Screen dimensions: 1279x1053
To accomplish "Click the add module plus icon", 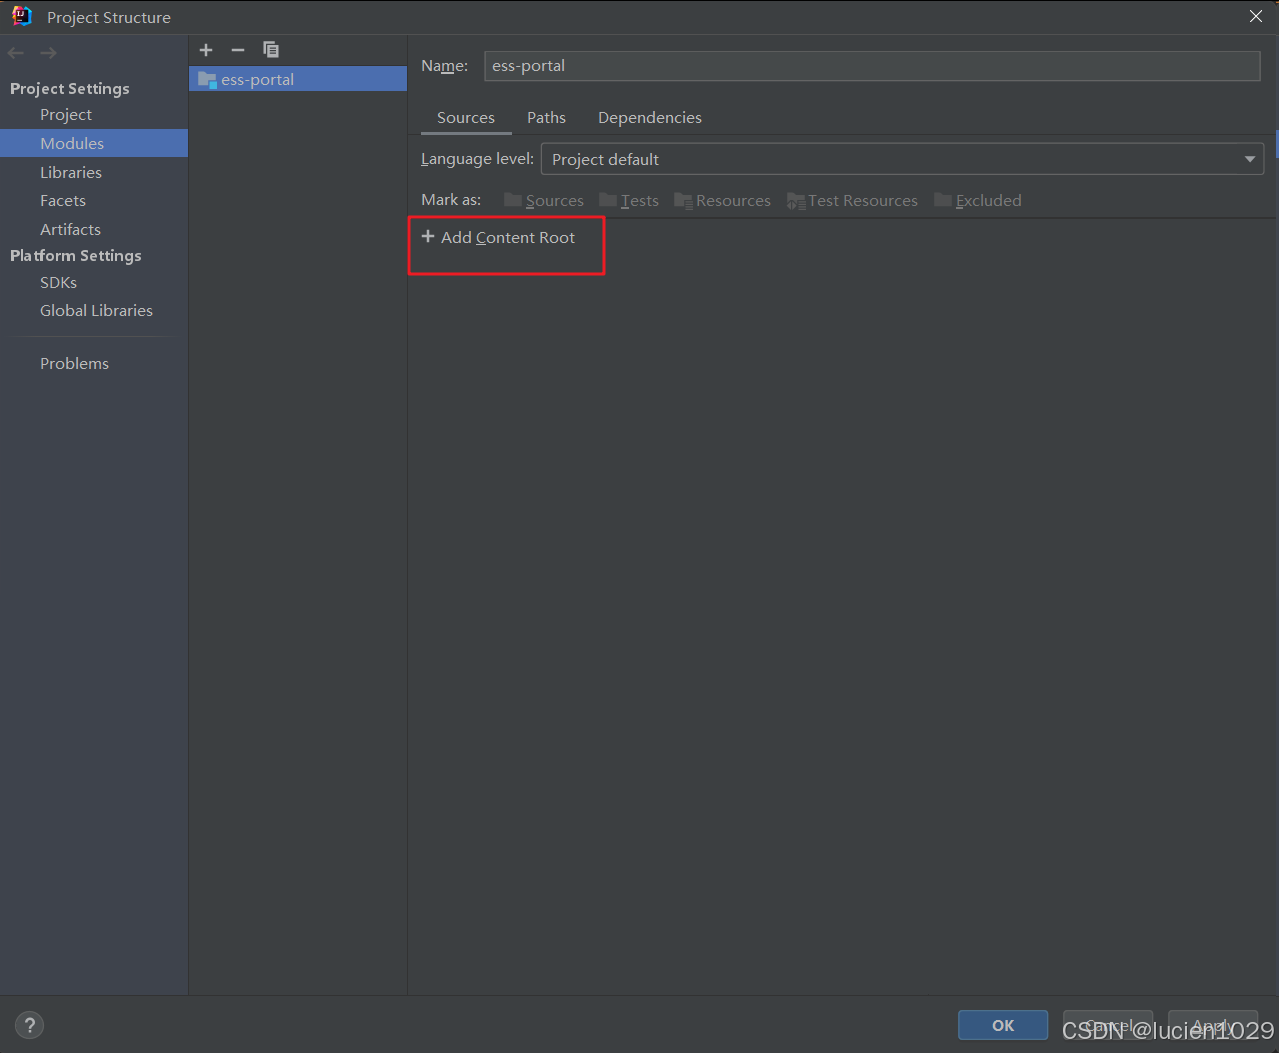I will click(206, 50).
